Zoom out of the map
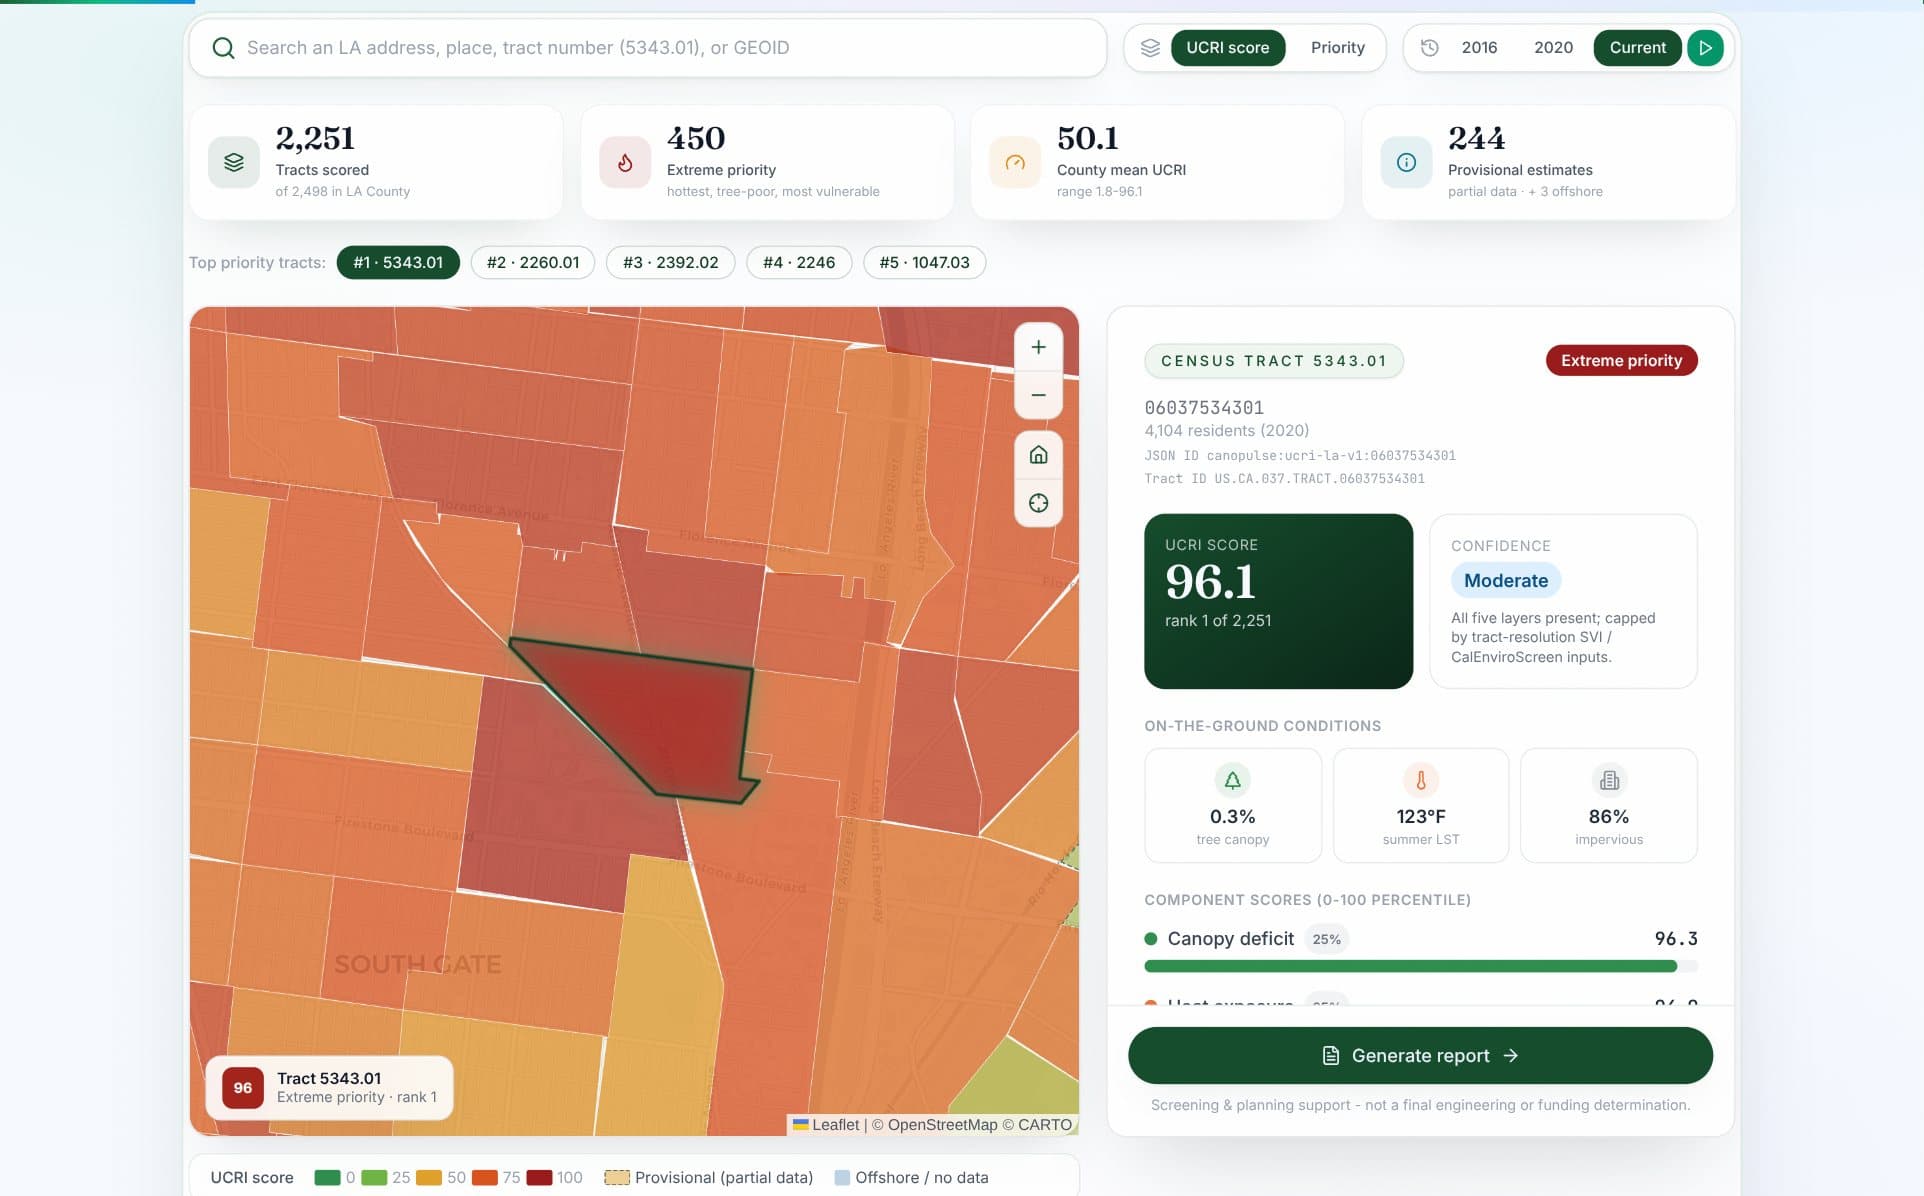The height and width of the screenshot is (1196, 1924). coord(1038,395)
